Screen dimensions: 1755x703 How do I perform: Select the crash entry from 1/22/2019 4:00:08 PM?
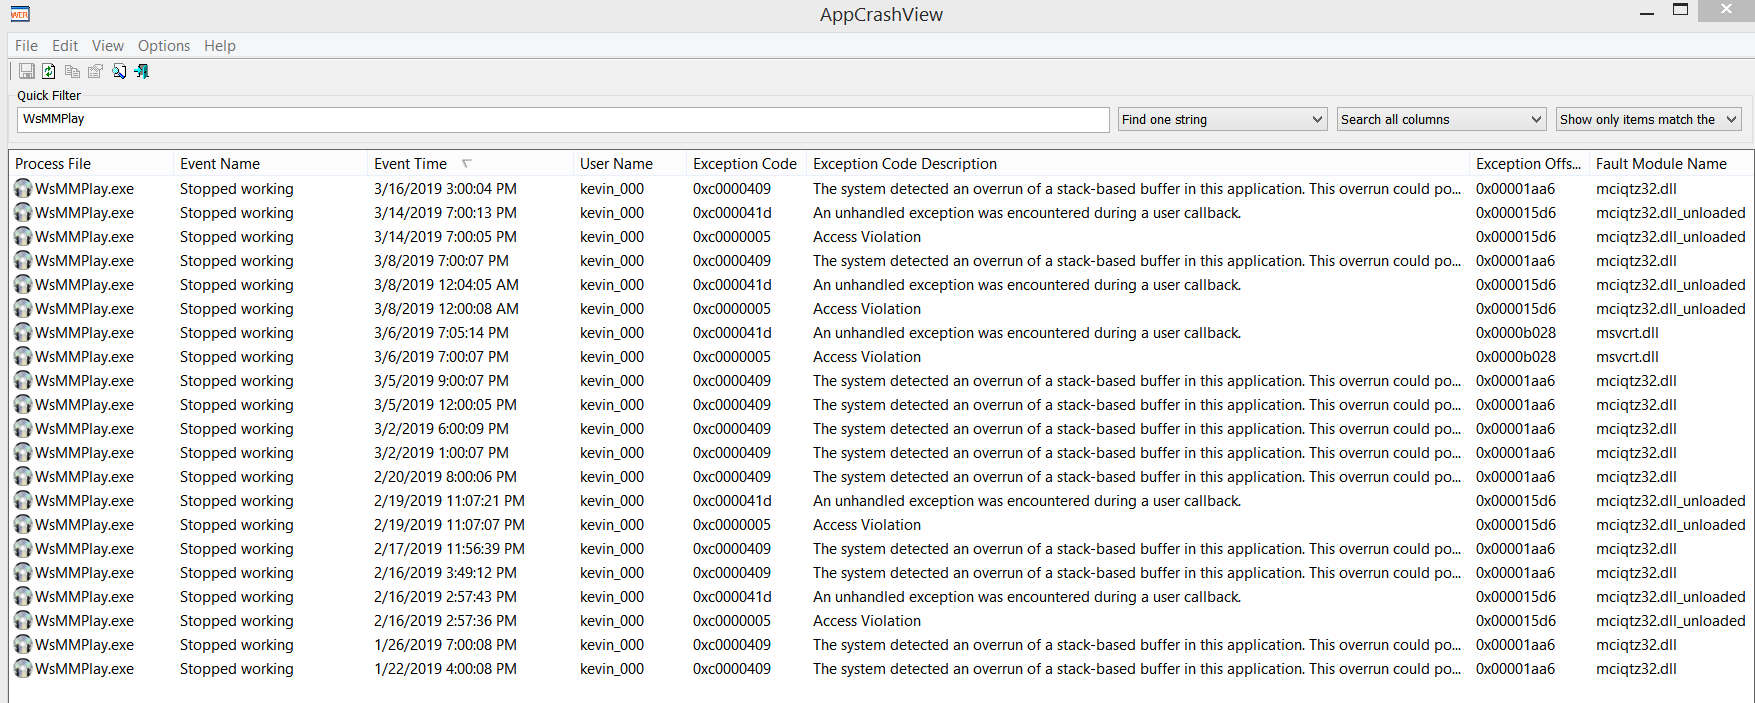point(444,669)
